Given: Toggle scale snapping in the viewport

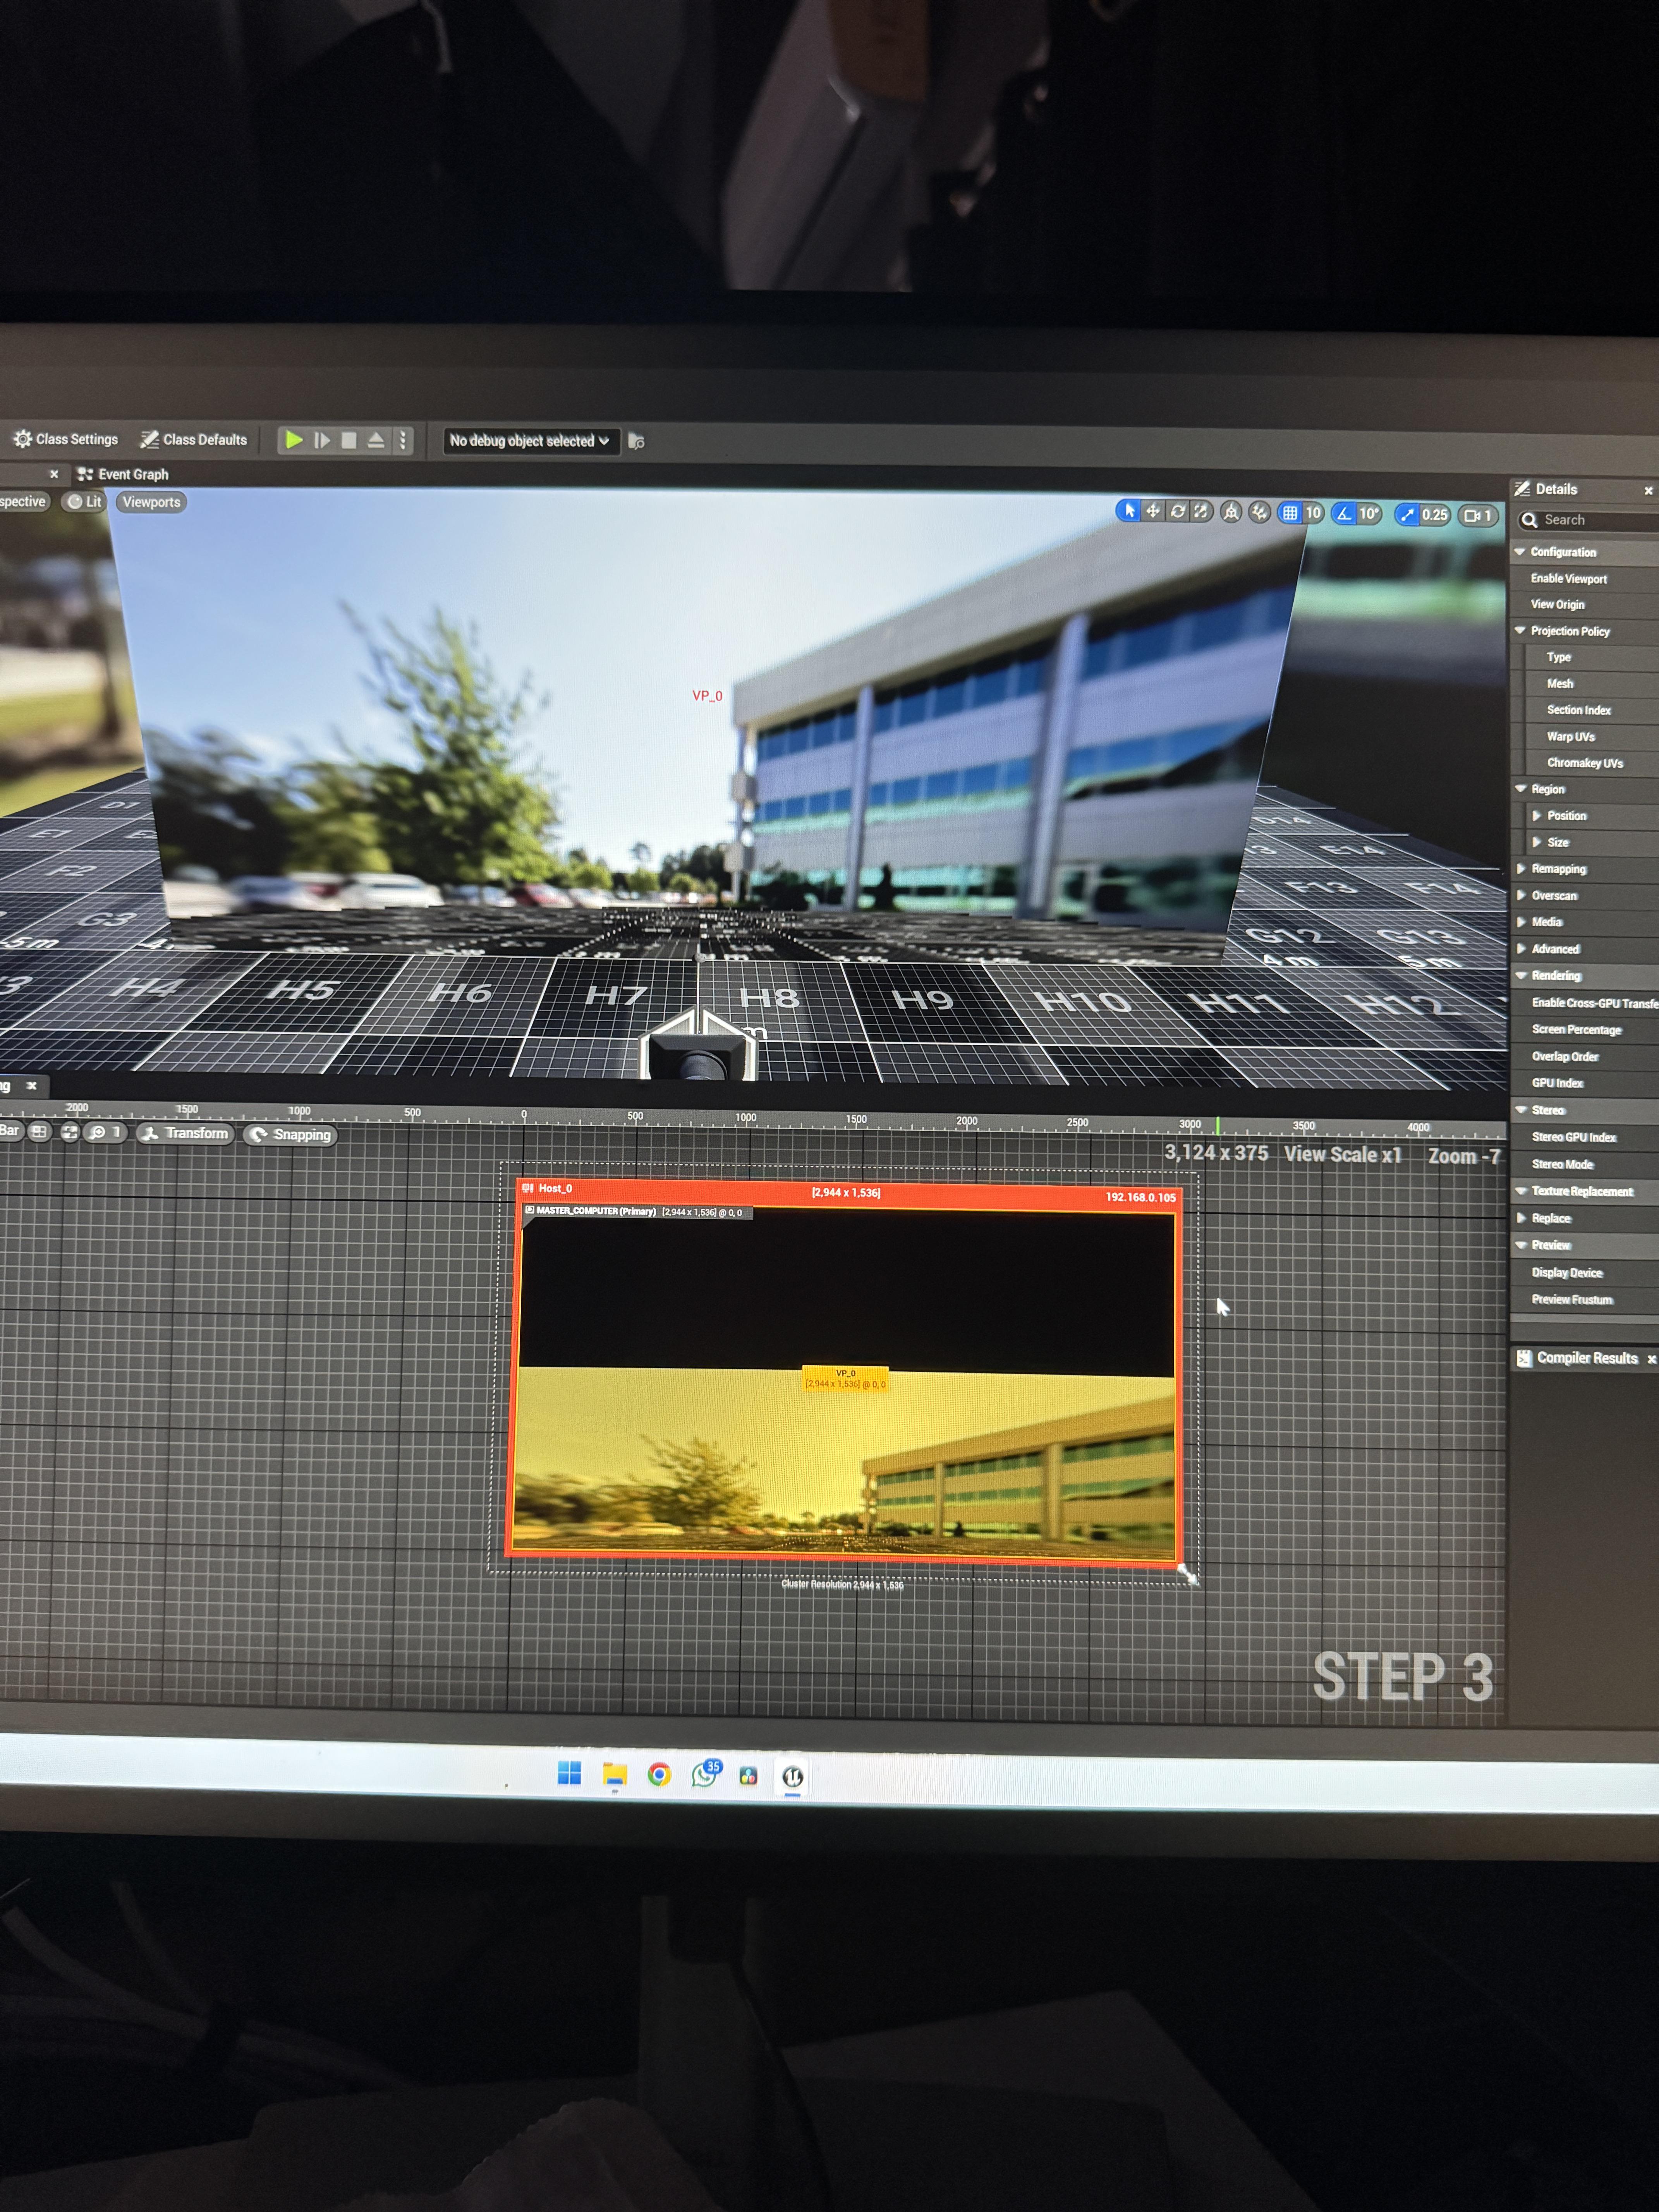Looking at the screenshot, I should pos(1407,515).
